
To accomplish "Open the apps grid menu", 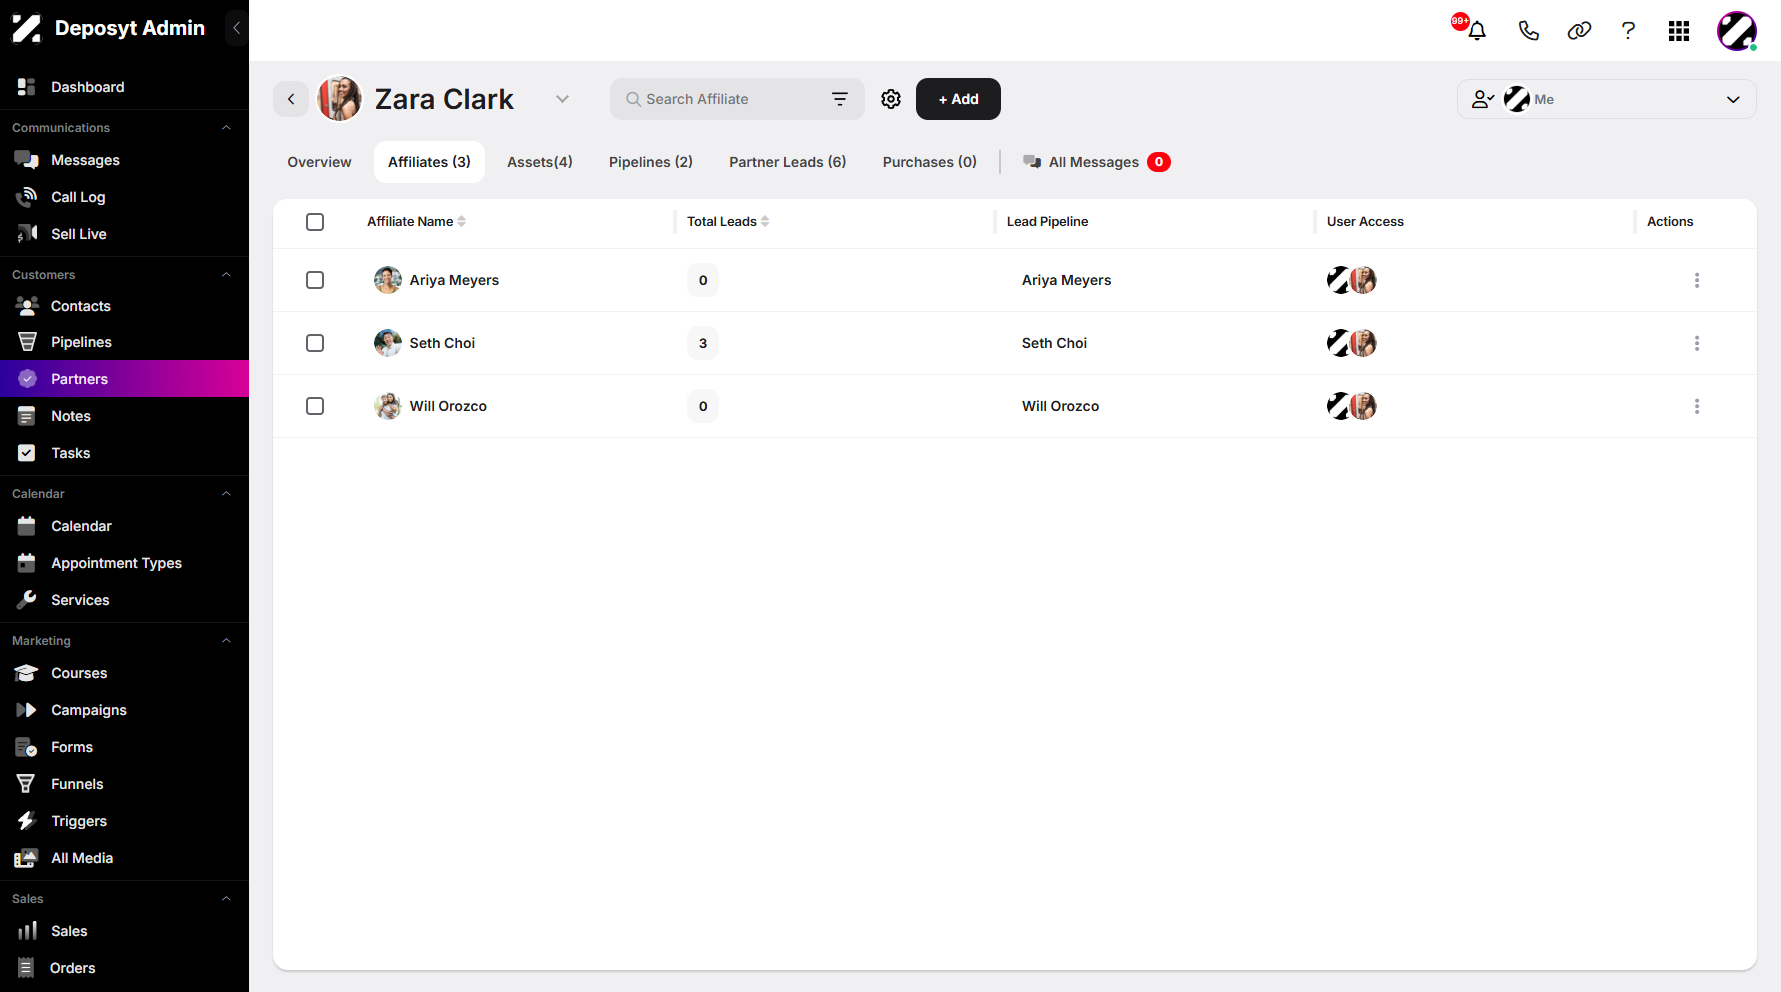I will pyautogui.click(x=1679, y=31).
